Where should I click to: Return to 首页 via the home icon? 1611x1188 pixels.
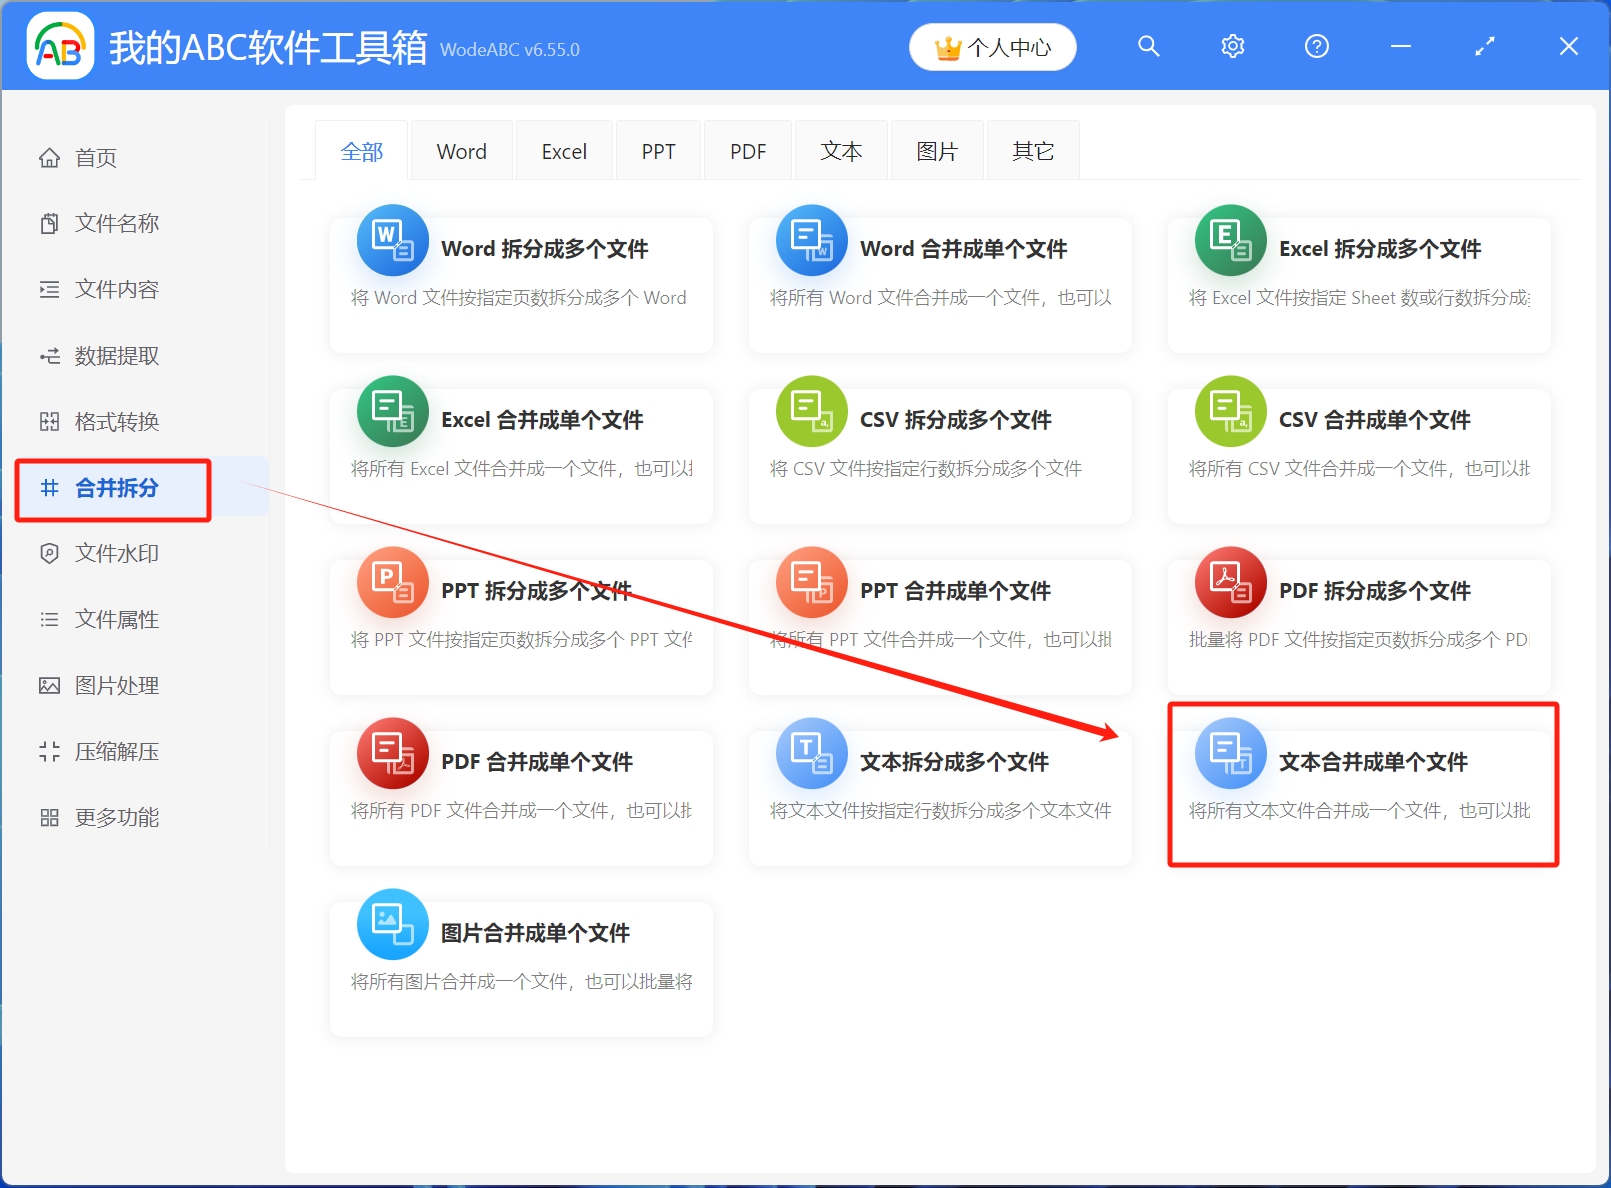95,157
